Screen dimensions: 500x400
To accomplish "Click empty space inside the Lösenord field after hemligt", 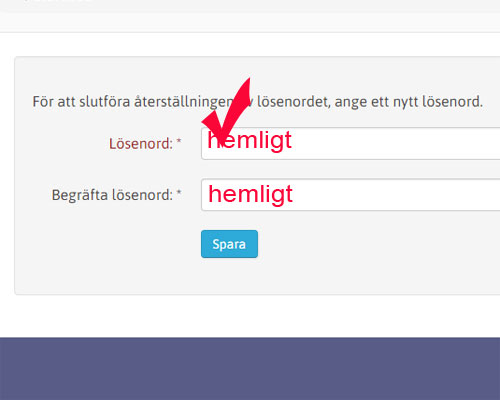I will [x=397, y=143].
